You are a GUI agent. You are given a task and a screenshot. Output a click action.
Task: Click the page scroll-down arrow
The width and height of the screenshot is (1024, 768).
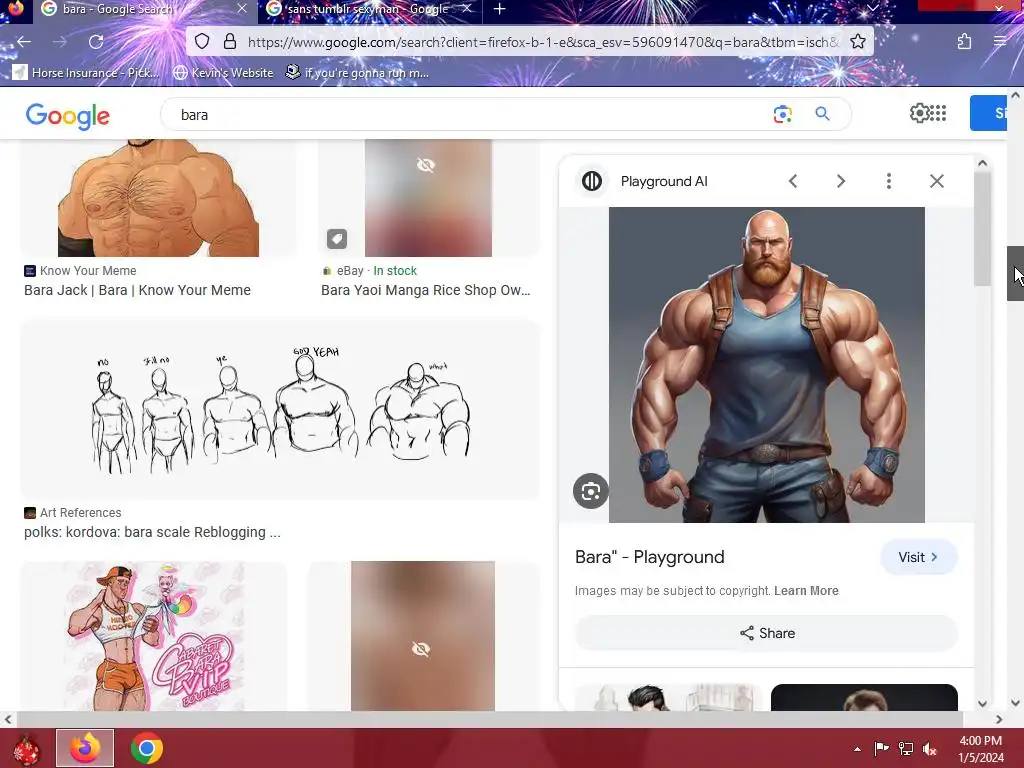click(1015, 703)
